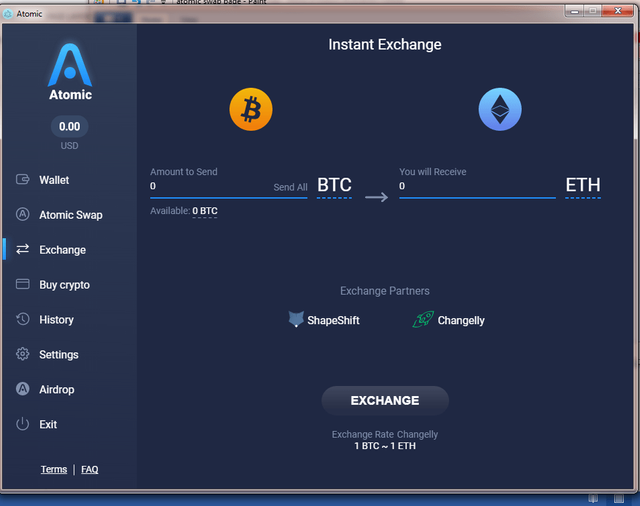Close the Atomic window
This screenshot has height=506, width=640.
pyautogui.click(x=618, y=11)
